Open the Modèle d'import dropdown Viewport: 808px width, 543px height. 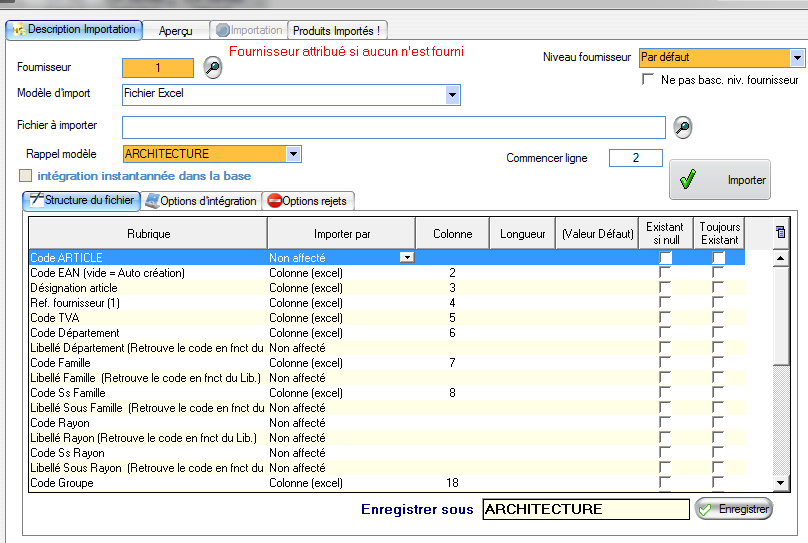[452, 95]
